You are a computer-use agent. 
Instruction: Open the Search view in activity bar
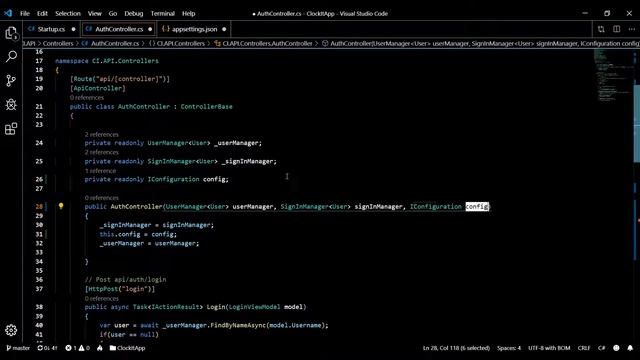coord(11,56)
